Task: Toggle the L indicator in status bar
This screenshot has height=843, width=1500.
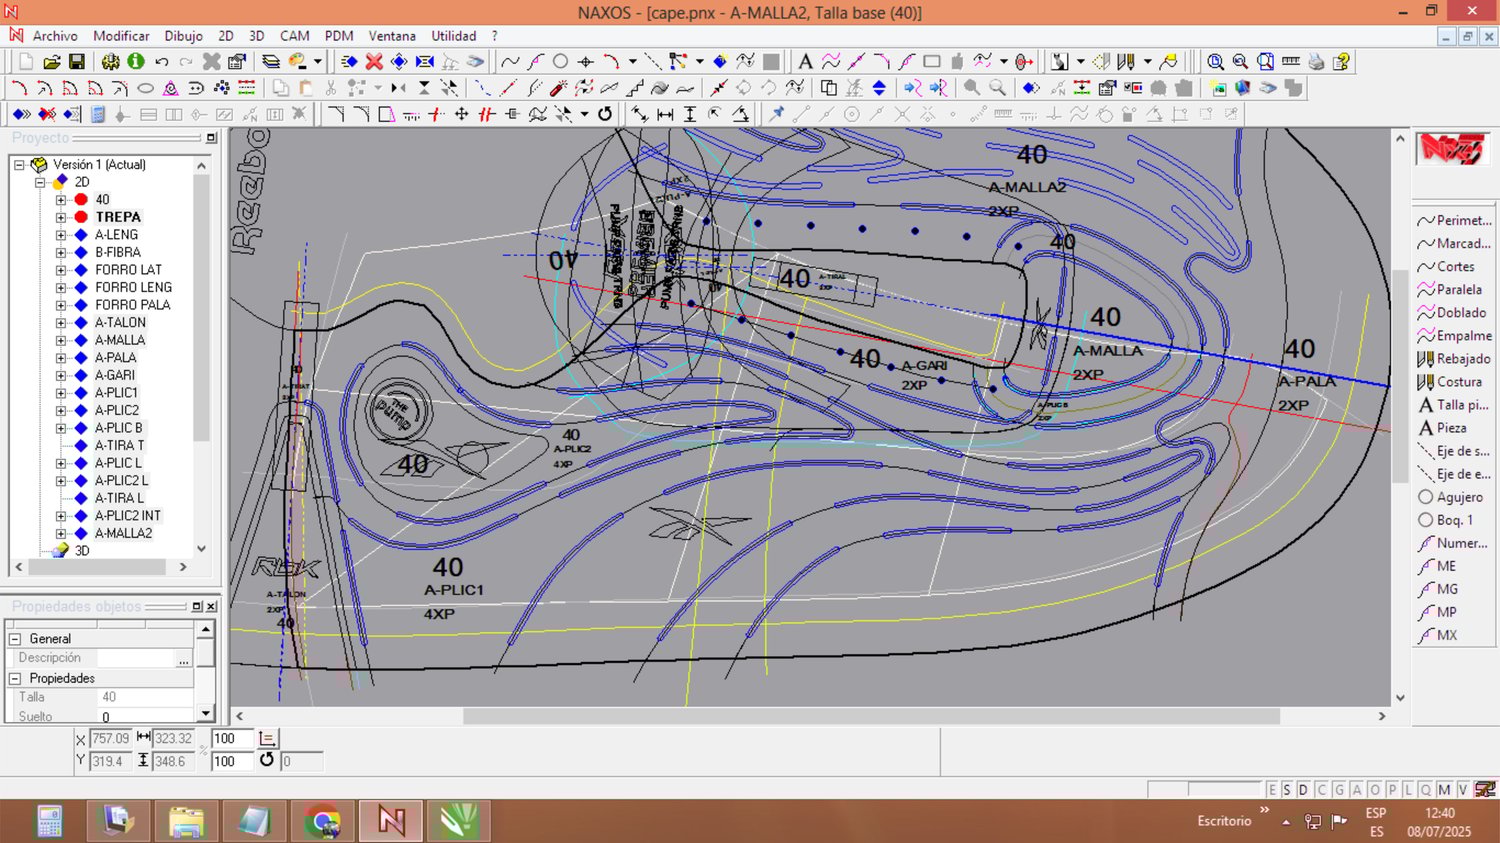Action: (1409, 790)
